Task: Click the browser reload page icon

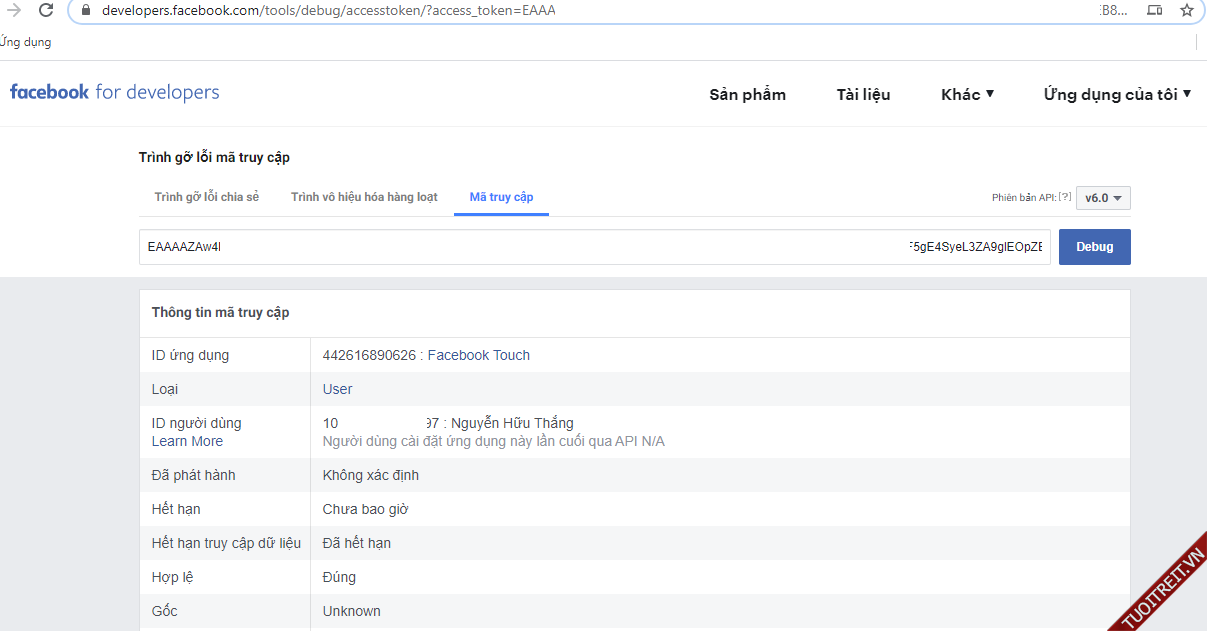Action: (46, 10)
